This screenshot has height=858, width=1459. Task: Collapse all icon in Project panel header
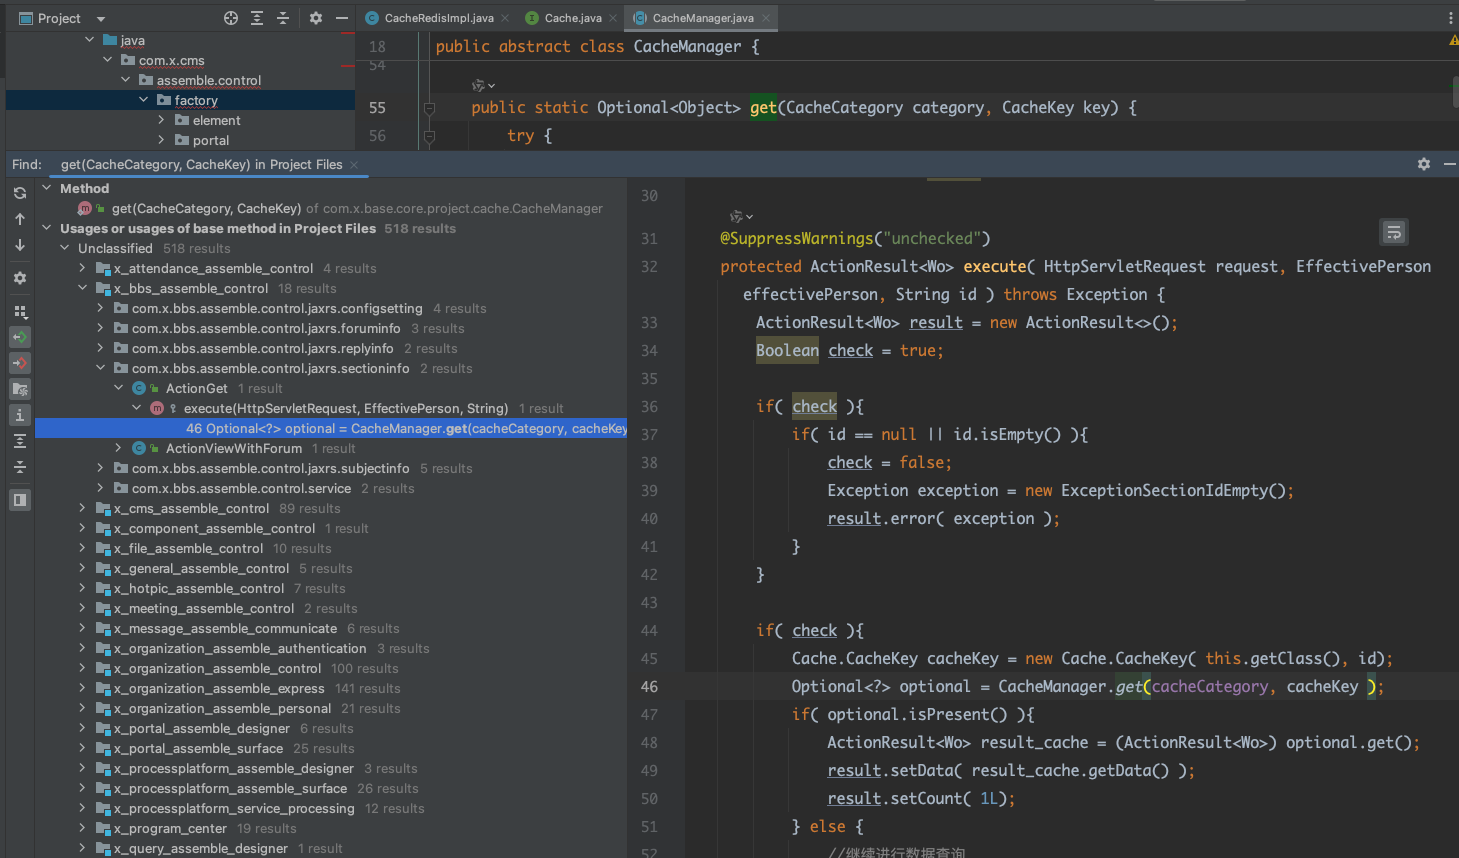click(x=283, y=18)
